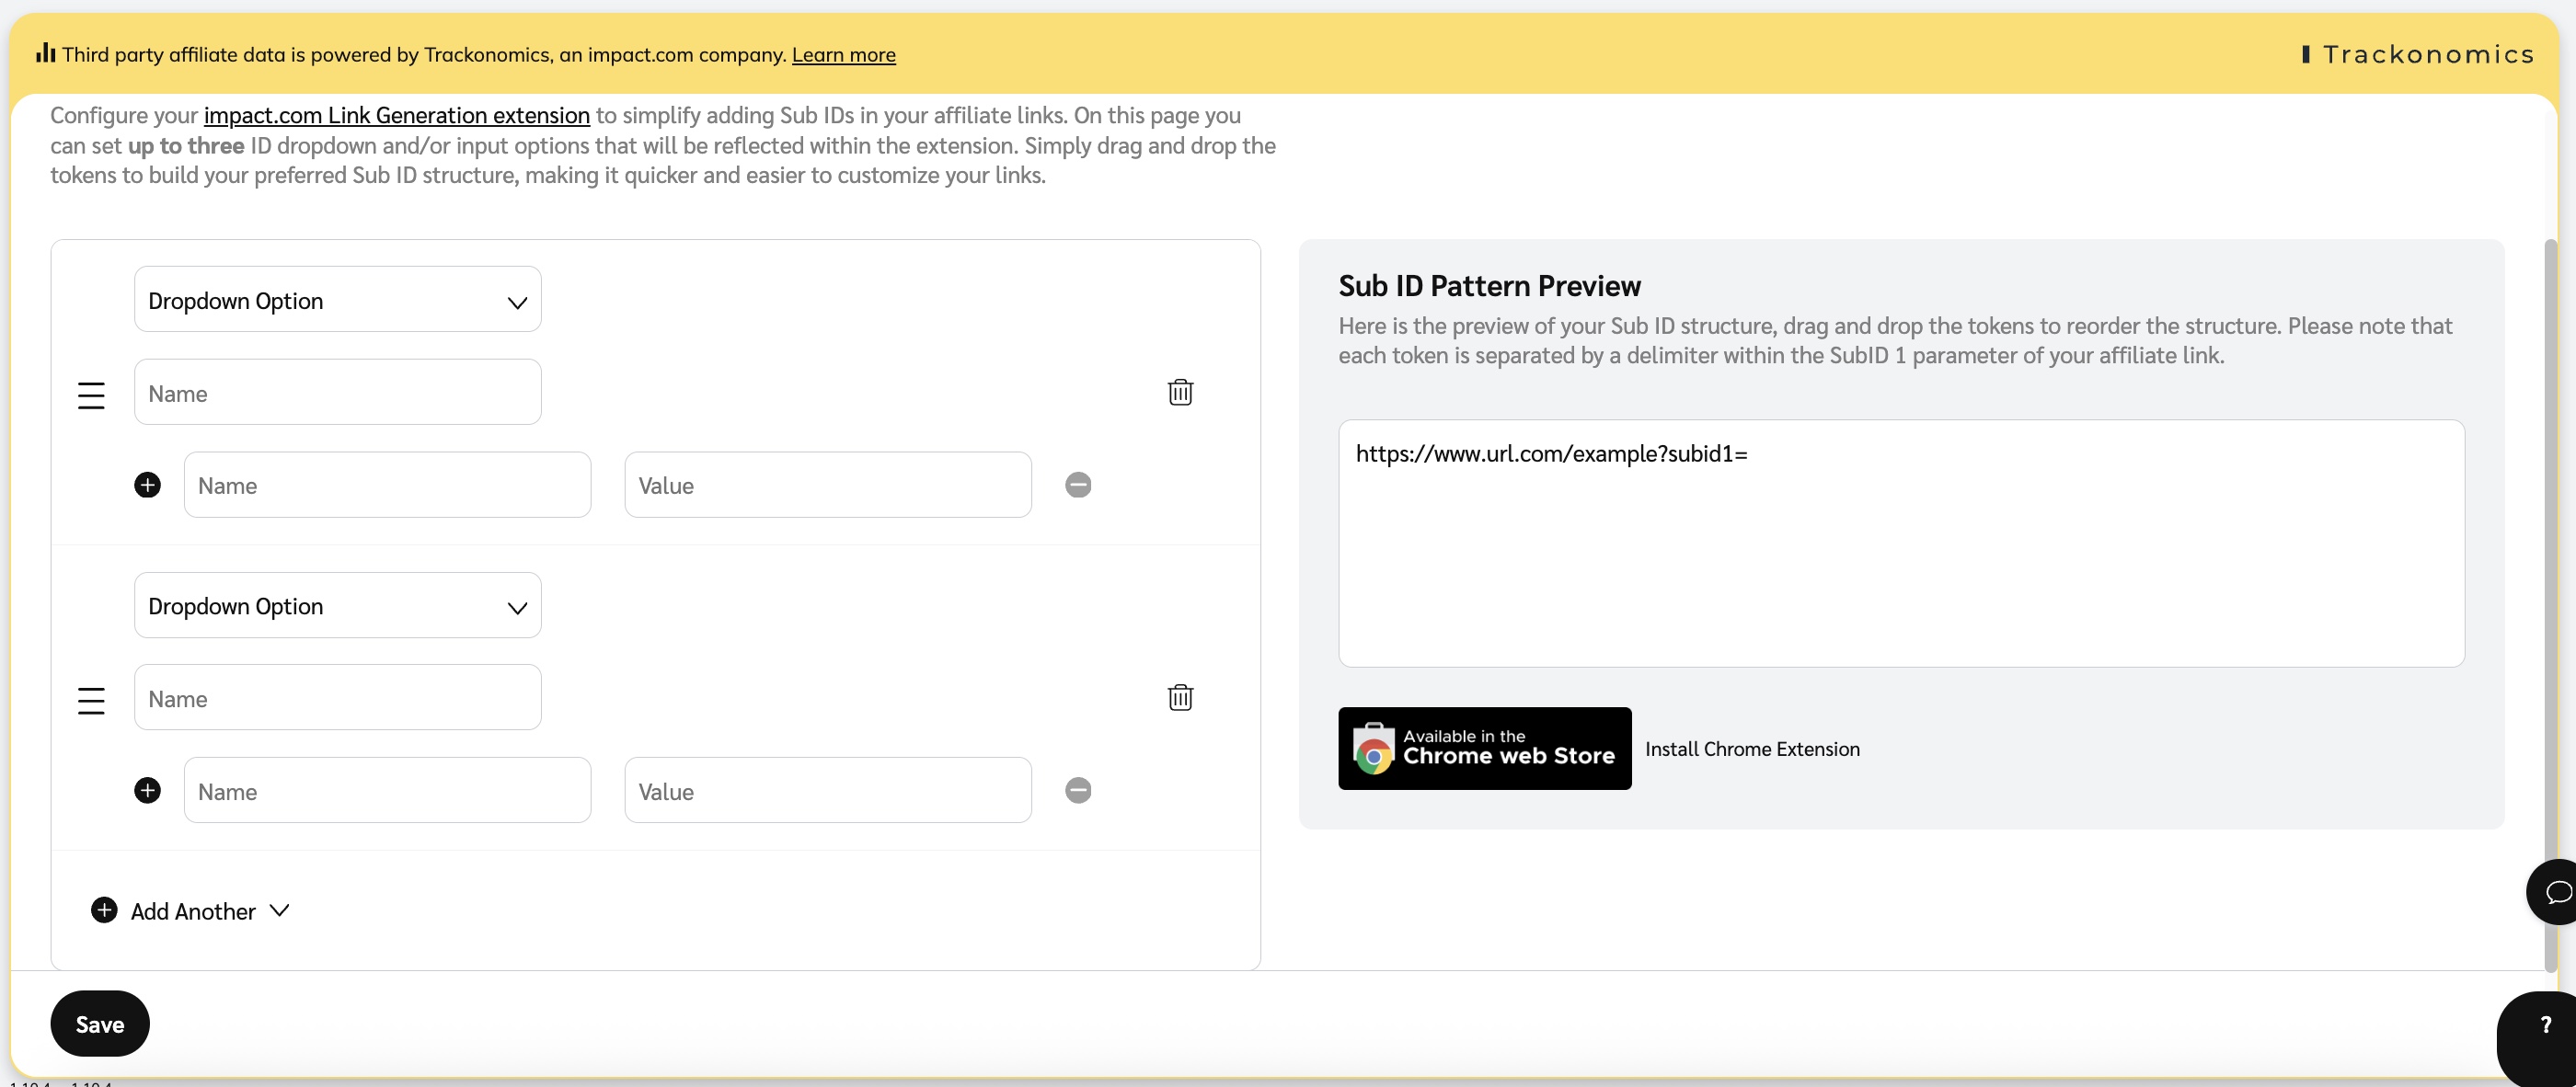Remove the first group's name/value row

1077,485
